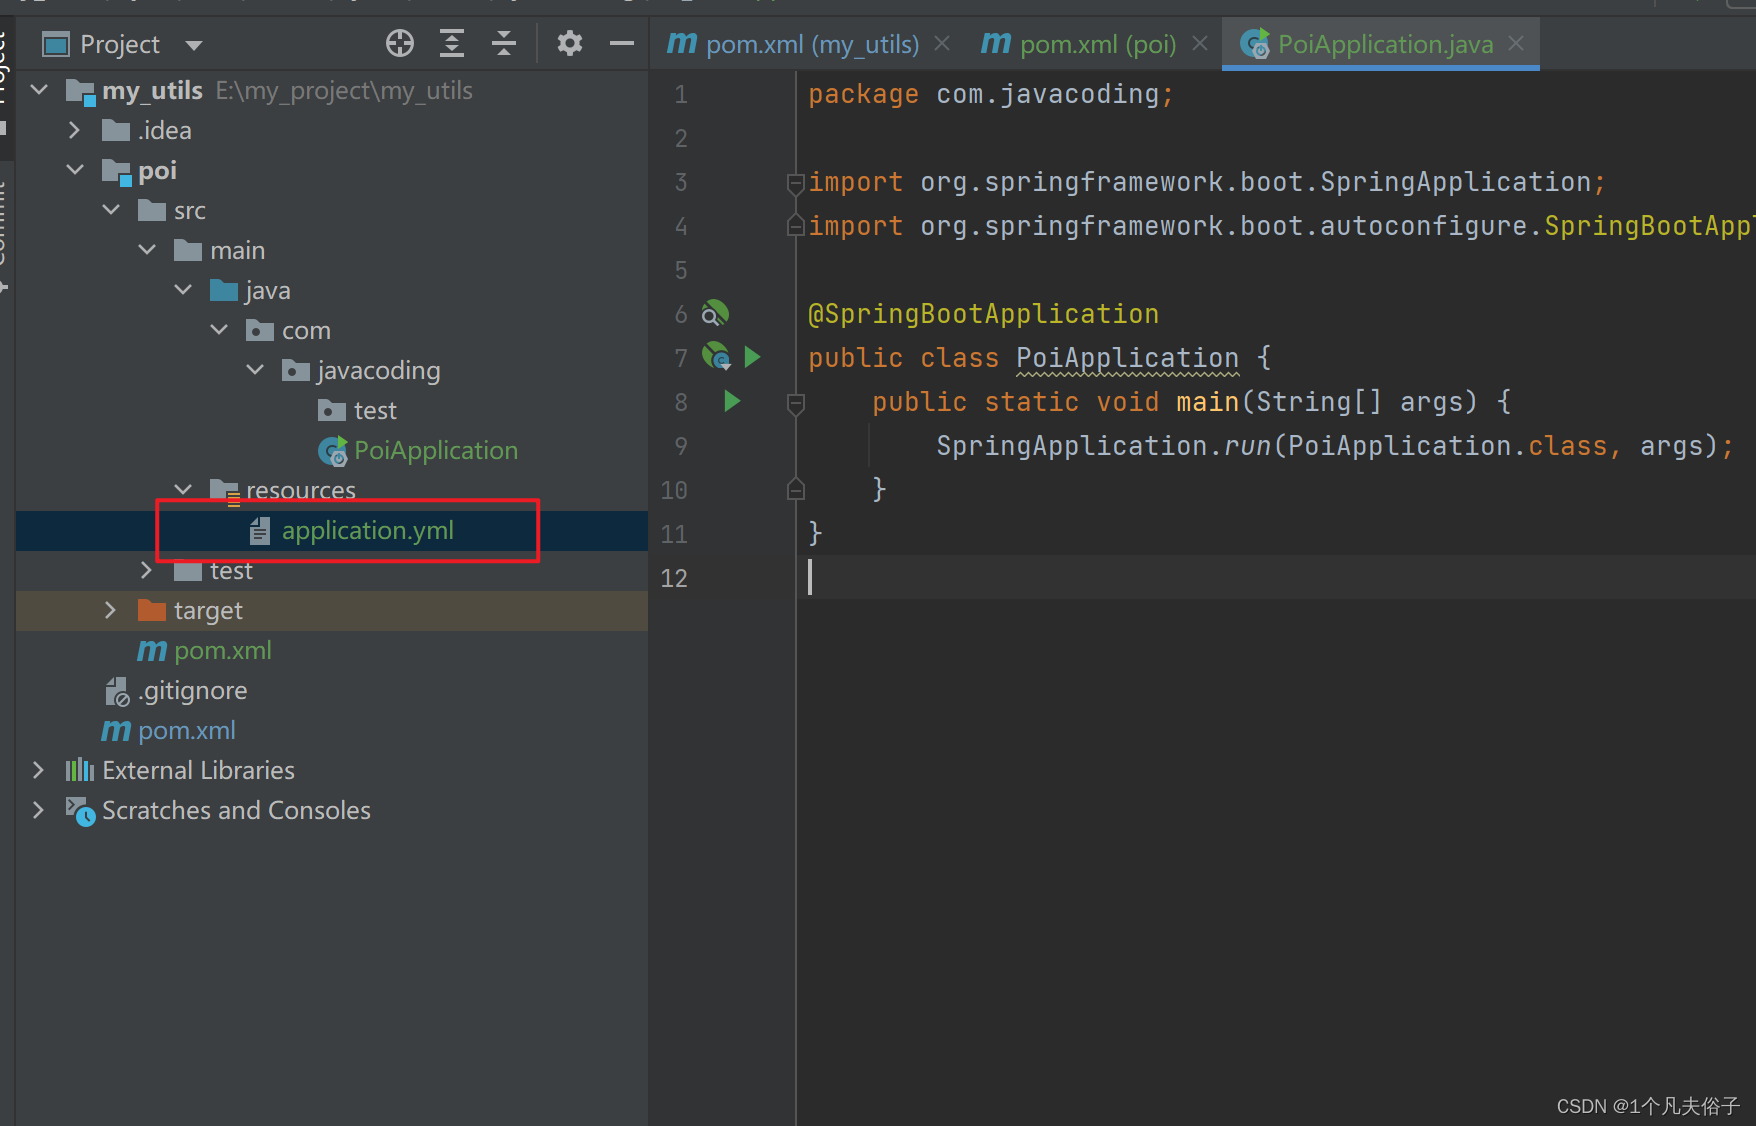
Task: Click the package com.javacoding line
Action: pyautogui.click(x=991, y=94)
